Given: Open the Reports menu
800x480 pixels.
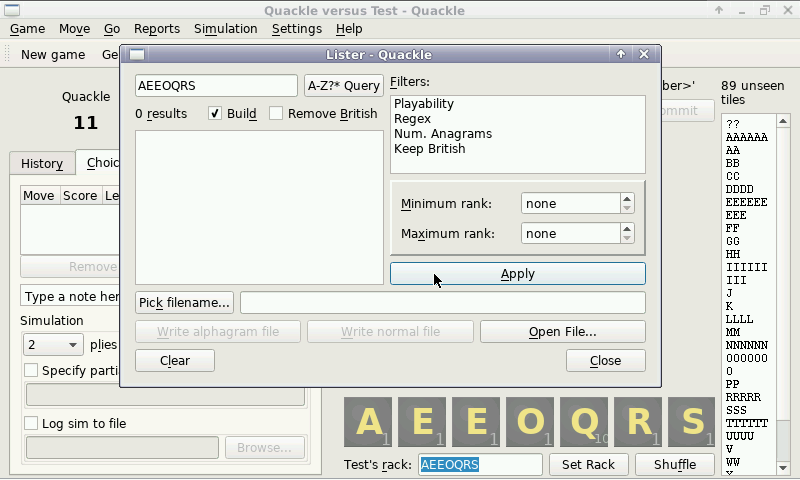Looking at the screenshot, I should [x=157, y=29].
